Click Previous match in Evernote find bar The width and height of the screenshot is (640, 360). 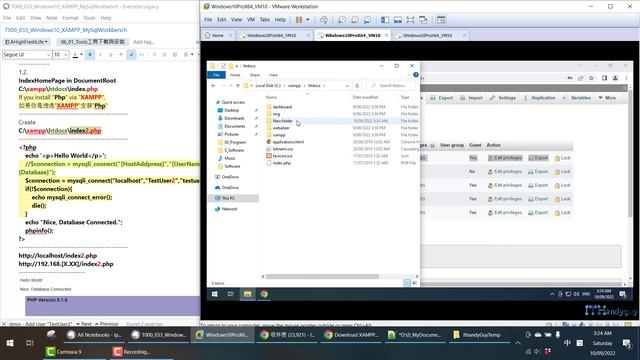click(x=106, y=324)
